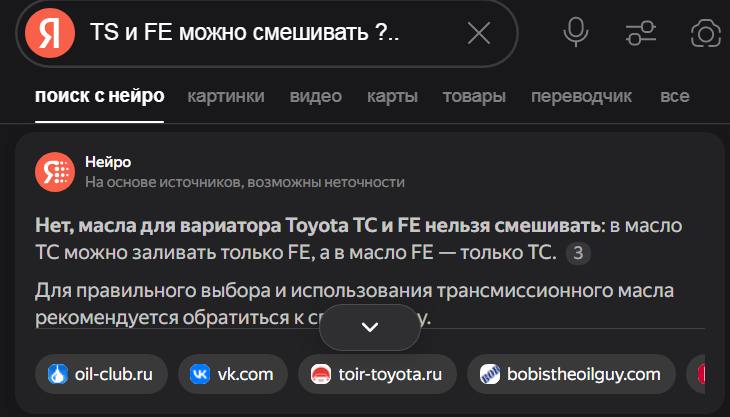Open the bobistheoilguy.com source link

coord(571,375)
